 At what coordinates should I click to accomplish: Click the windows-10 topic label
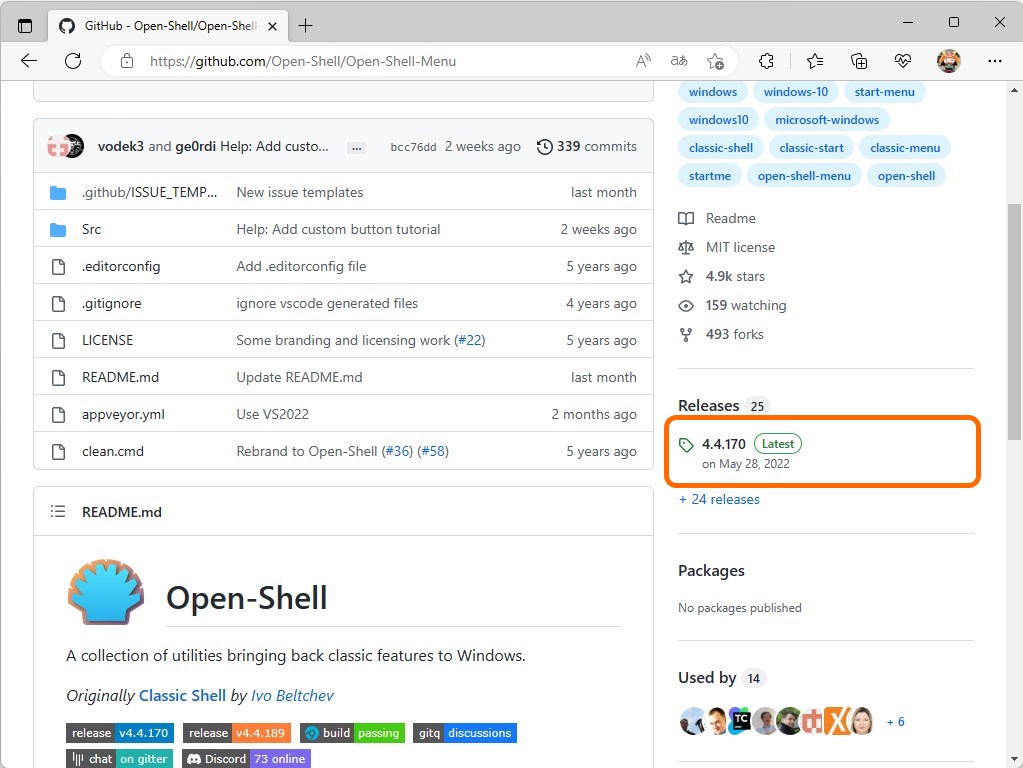[x=795, y=91]
